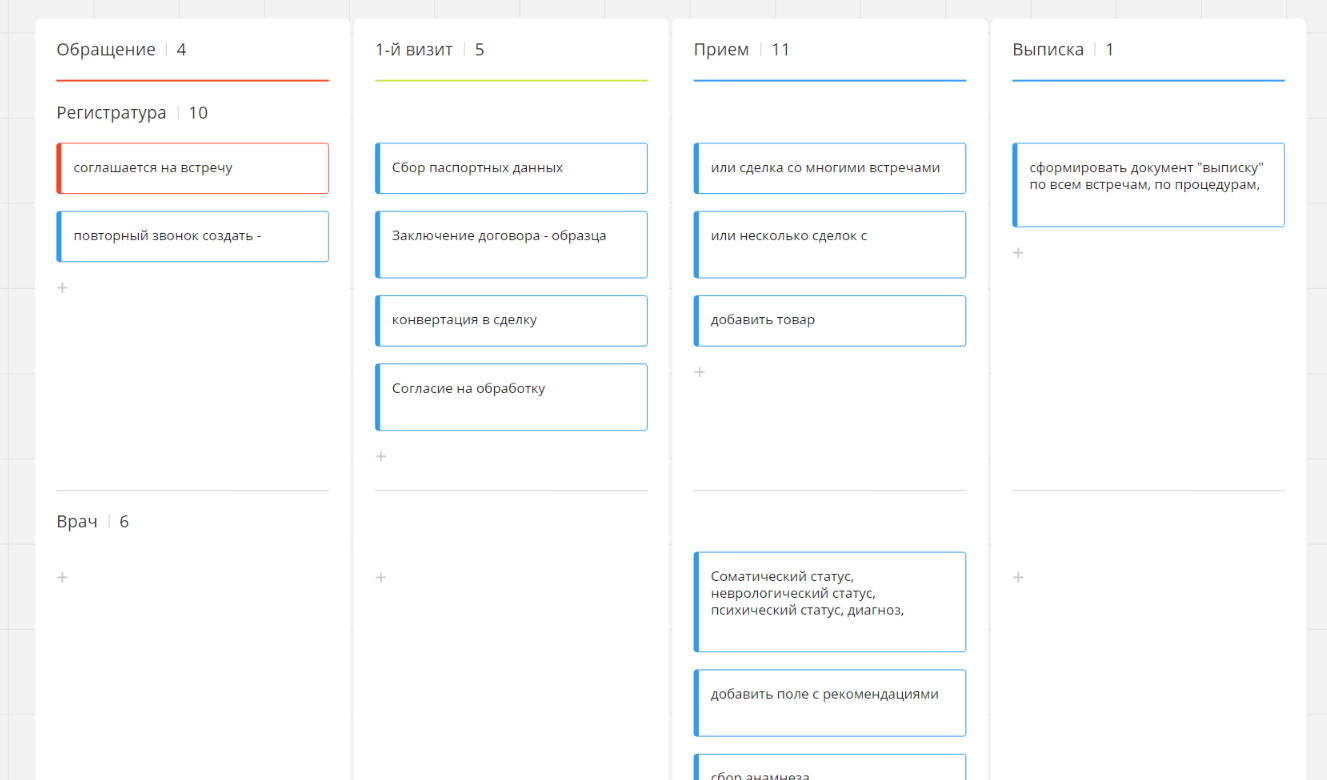Screen dimensions: 1327x780
Task: Click count '6' next to Врач
Action: pos(124,521)
